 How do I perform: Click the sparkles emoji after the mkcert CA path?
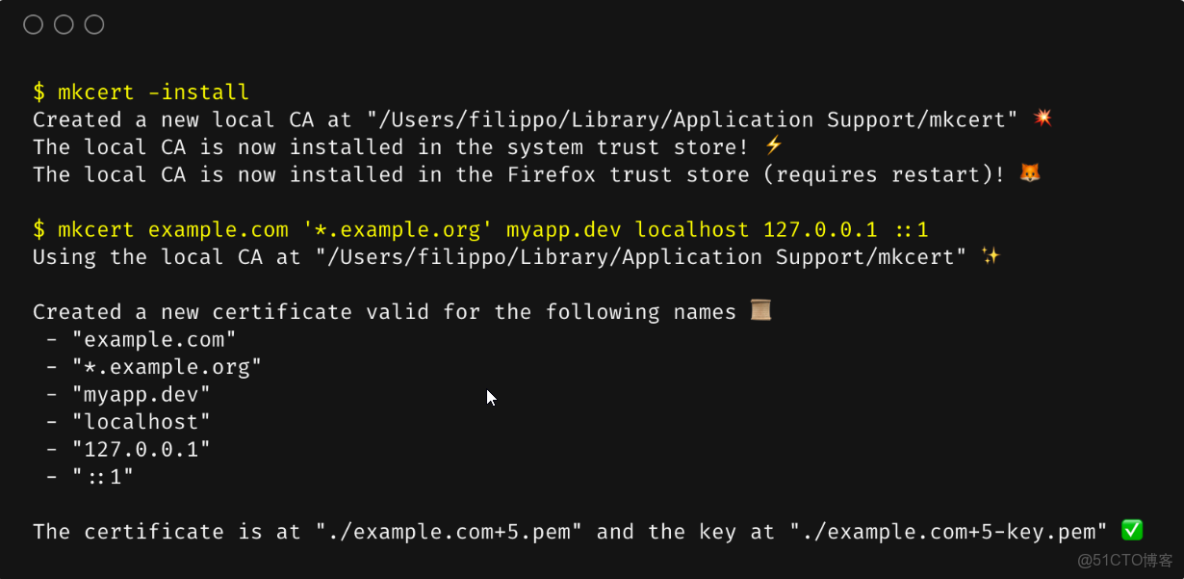990,256
